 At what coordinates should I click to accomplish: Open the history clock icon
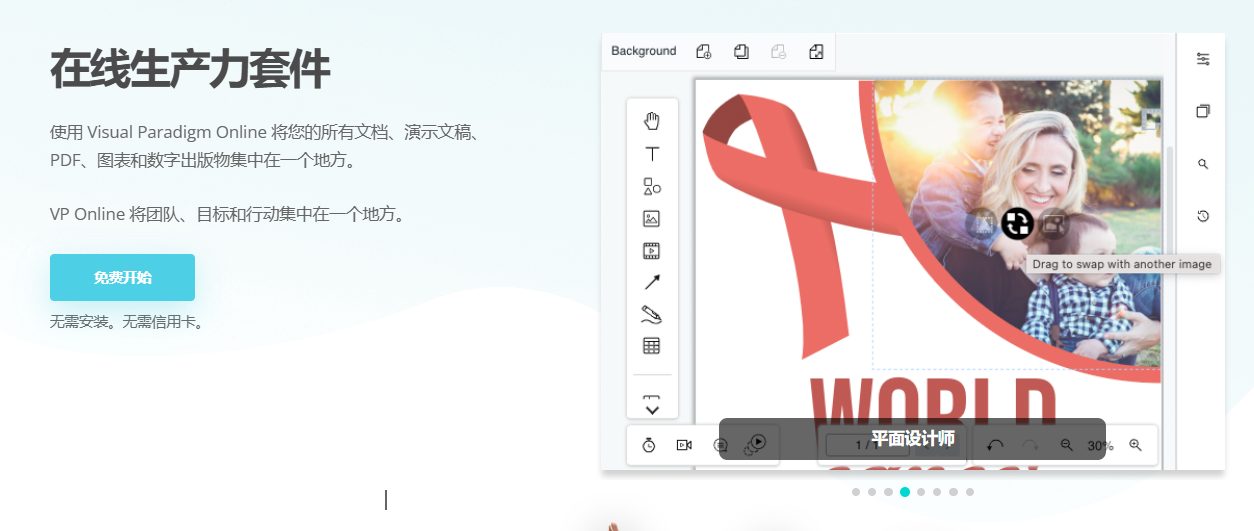click(1203, 216)
